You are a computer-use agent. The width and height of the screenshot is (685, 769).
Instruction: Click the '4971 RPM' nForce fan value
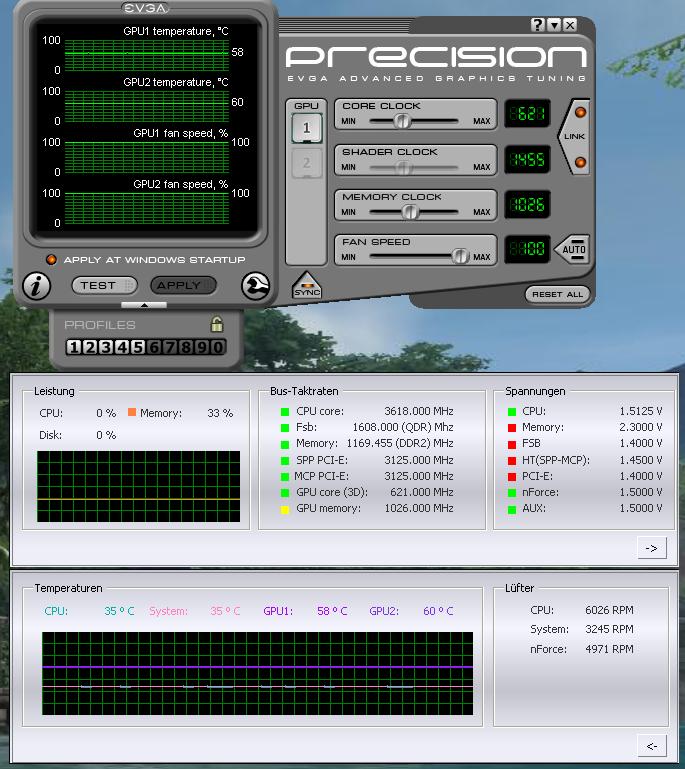point(609,649)
